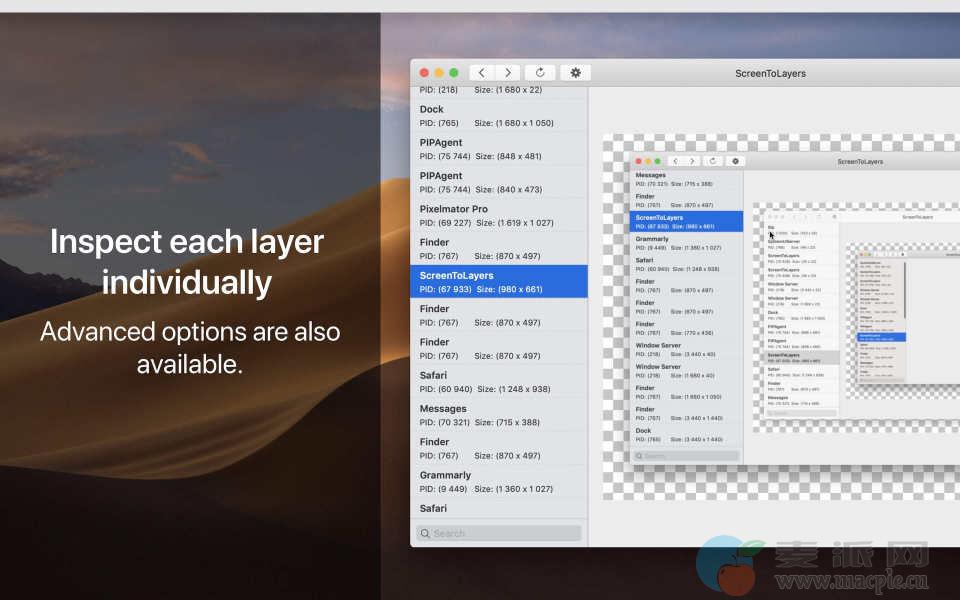Select Finder layer directly above ScreenToLayers row

[x=498, y=248]
